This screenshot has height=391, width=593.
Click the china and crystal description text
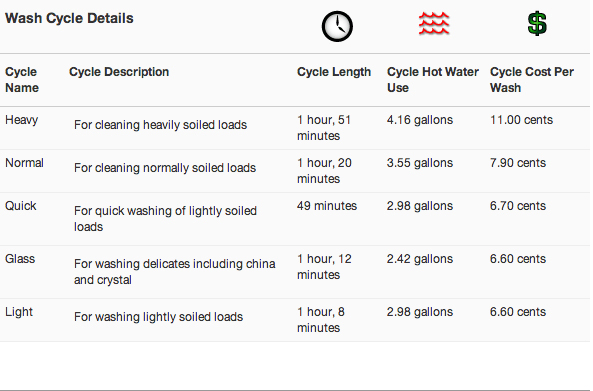click(x=175, y=272)
